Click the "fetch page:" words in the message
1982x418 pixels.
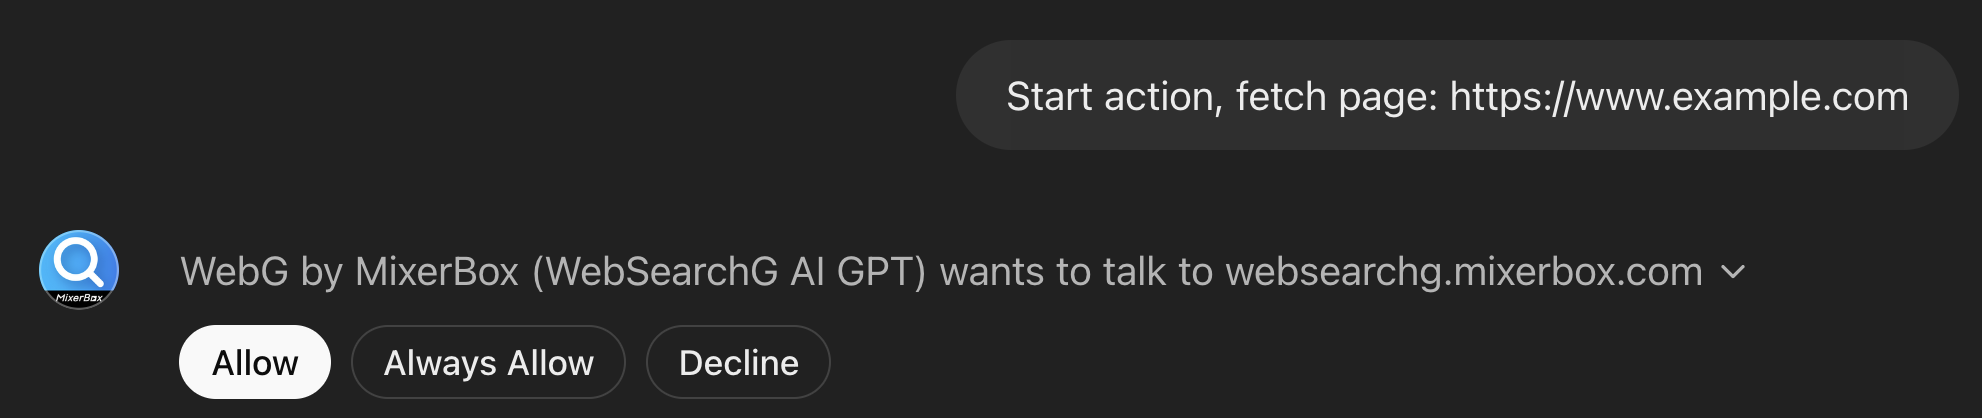(1336, 97)
